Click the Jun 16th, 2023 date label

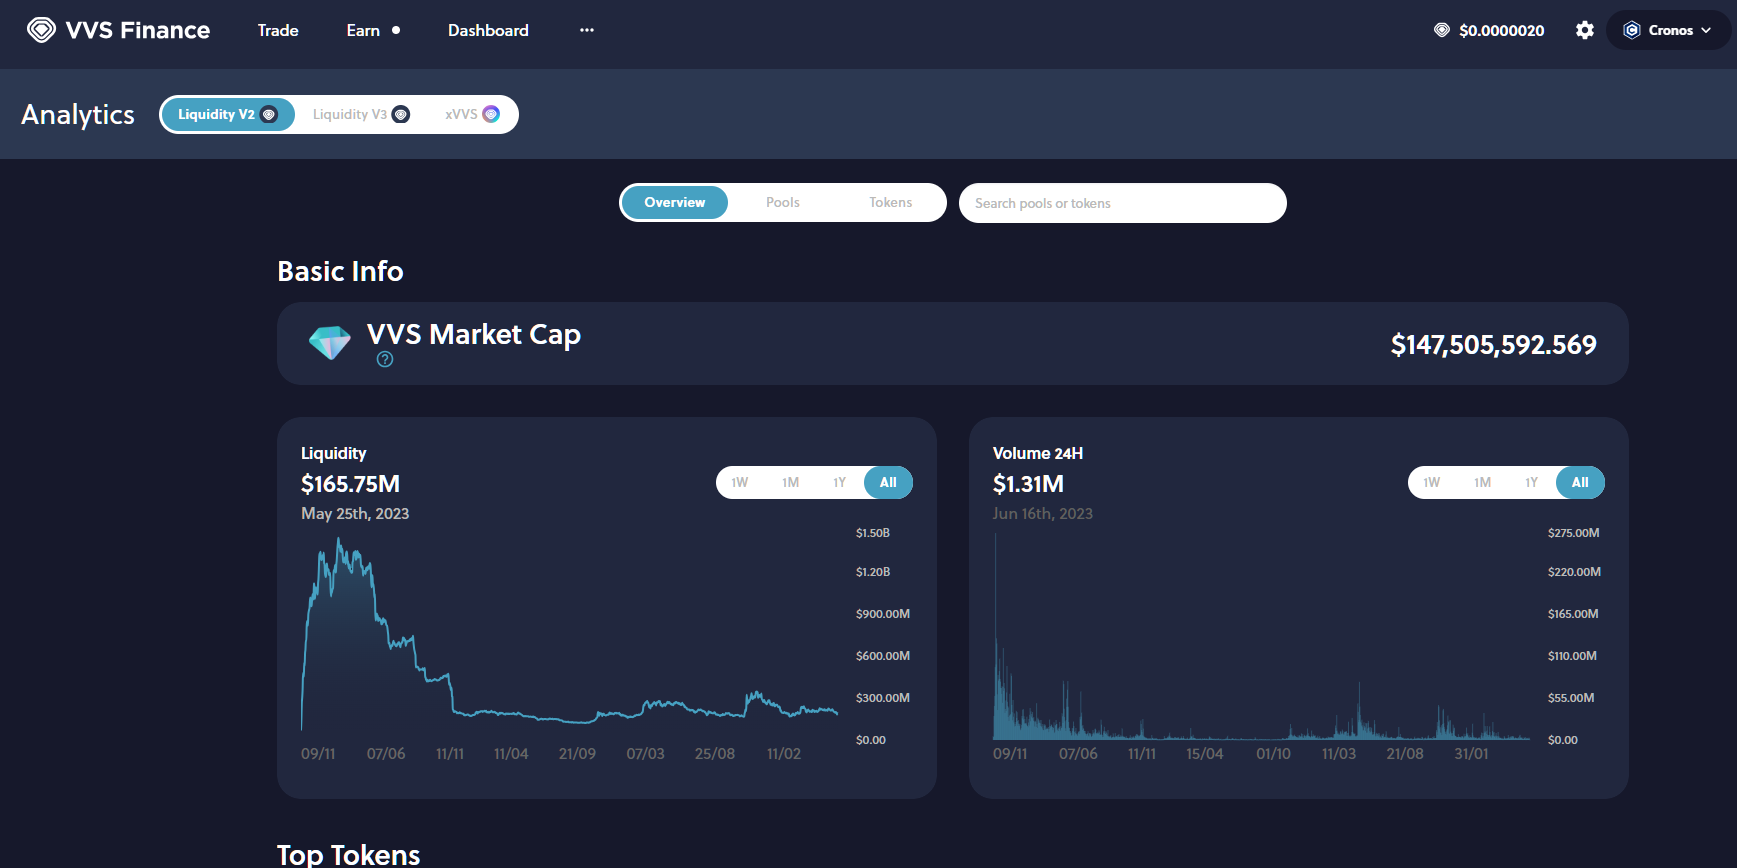[x=1042, y=513]
